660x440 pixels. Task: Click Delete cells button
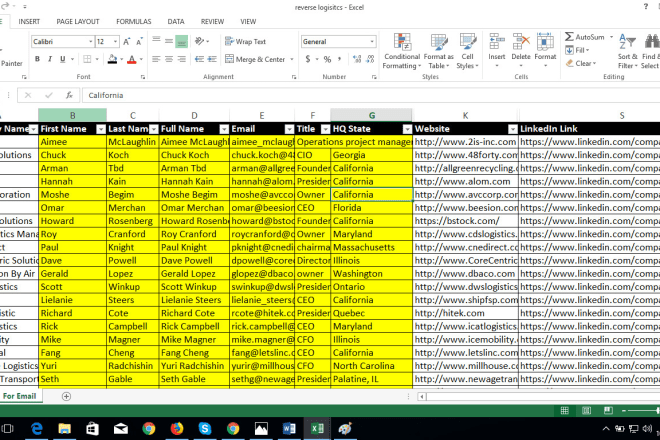point(521,51)
